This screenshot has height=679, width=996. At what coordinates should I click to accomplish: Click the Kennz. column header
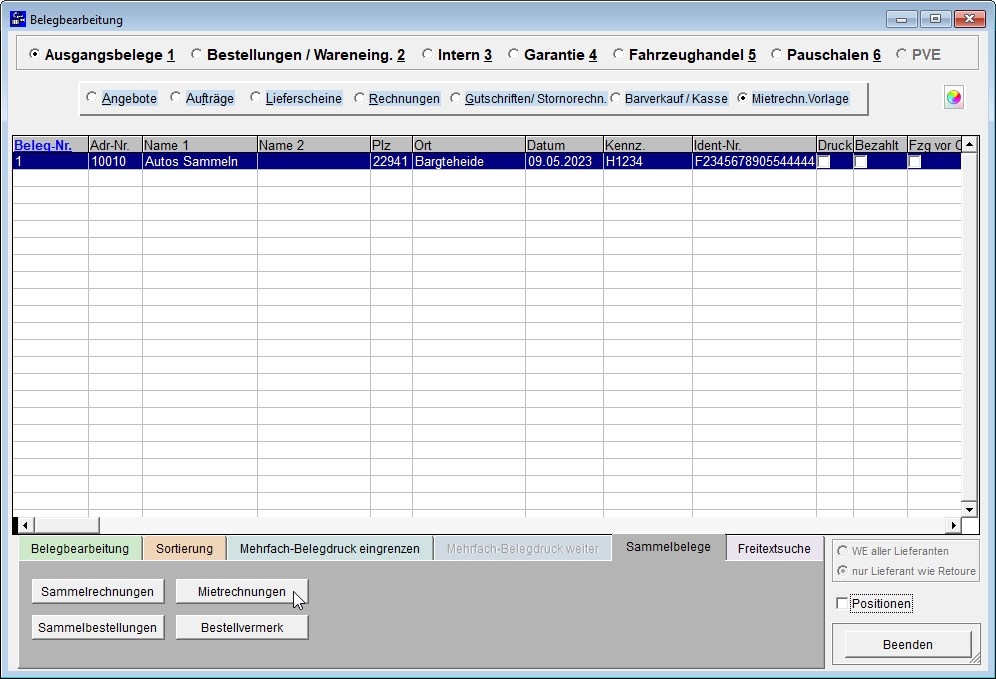click(647, 145)
